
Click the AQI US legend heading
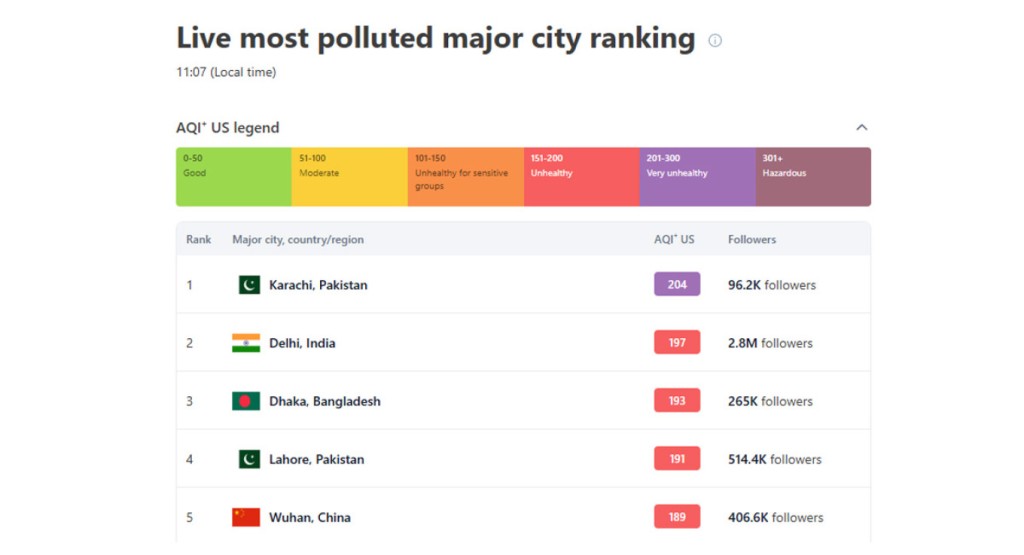click(227, 127)
